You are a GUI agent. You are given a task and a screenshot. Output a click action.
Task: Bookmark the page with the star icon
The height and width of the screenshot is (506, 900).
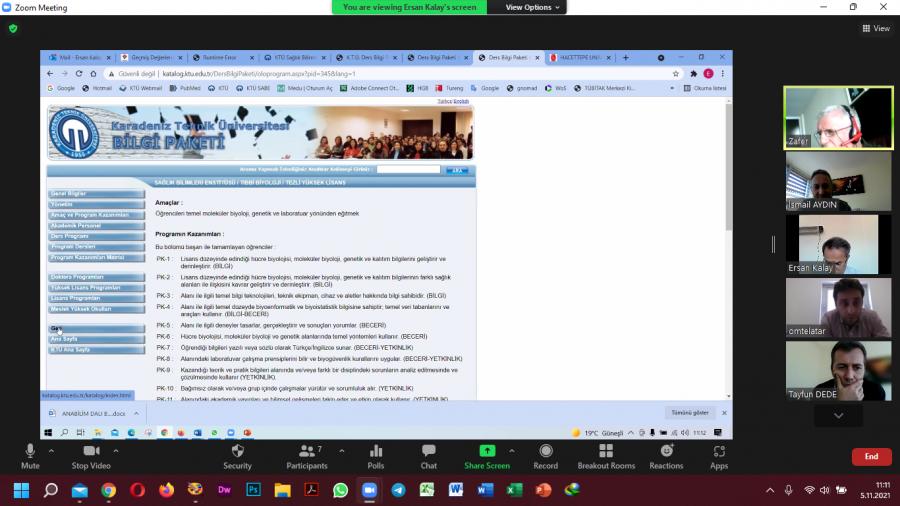(676, 73)
